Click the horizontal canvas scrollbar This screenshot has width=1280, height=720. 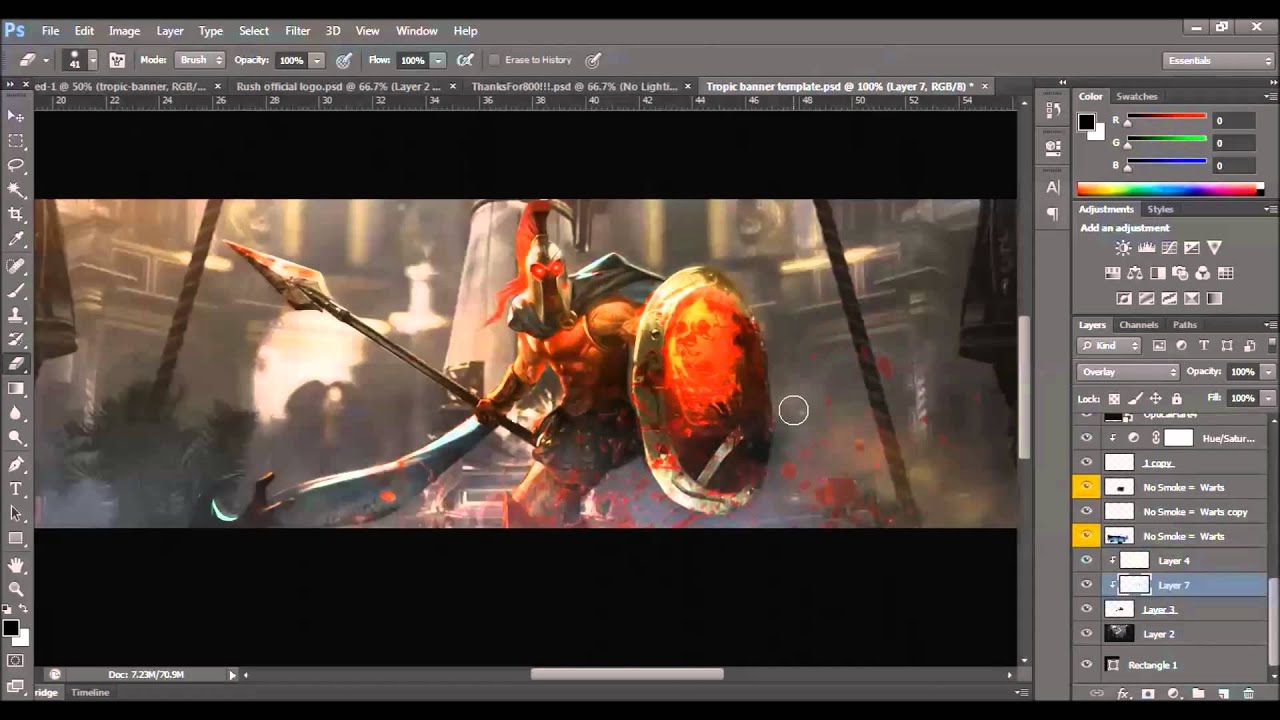pos(626,675)
